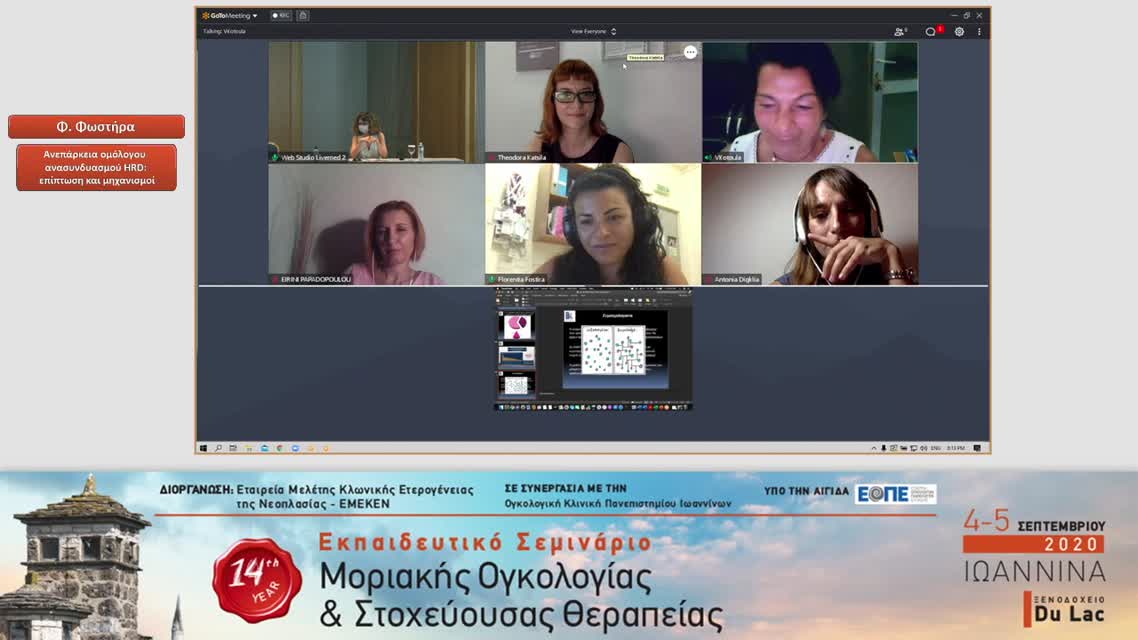Select the Web Studio Livemed 2 video tile
The width and height of the screenshot is (1138, 640).
coord(376,101)
